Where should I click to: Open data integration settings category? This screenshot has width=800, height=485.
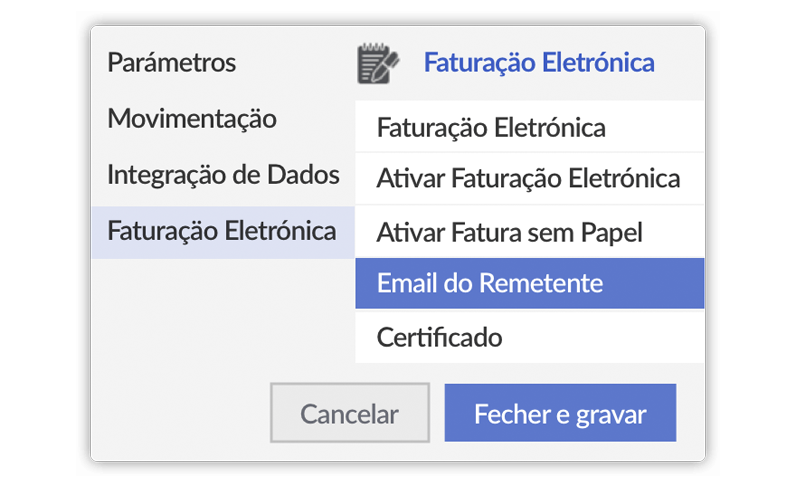(x=223, y=175)
